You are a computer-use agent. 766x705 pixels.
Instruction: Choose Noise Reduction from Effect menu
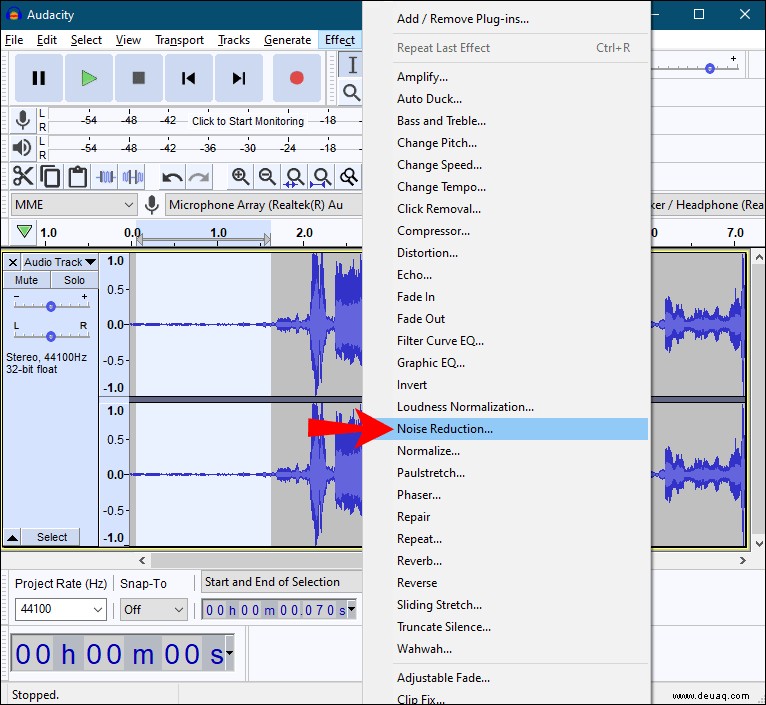[520, 429]
